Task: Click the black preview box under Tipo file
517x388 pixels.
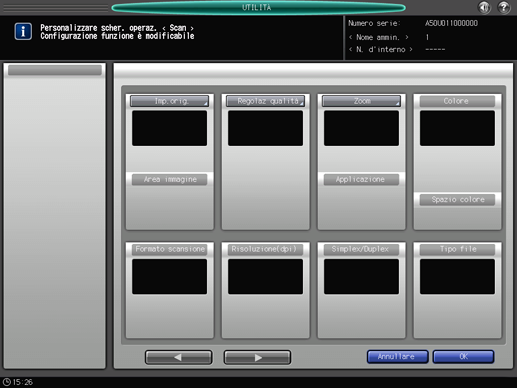Action: click(x=457, y=277)
